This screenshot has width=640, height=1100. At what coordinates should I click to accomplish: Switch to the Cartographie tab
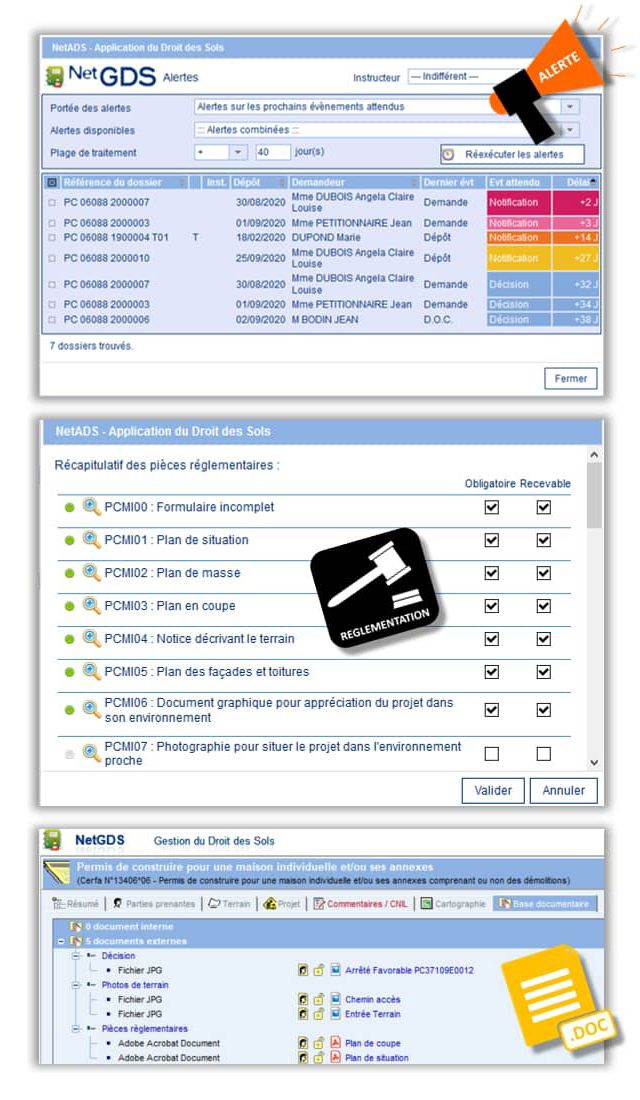tap(453, 904)
